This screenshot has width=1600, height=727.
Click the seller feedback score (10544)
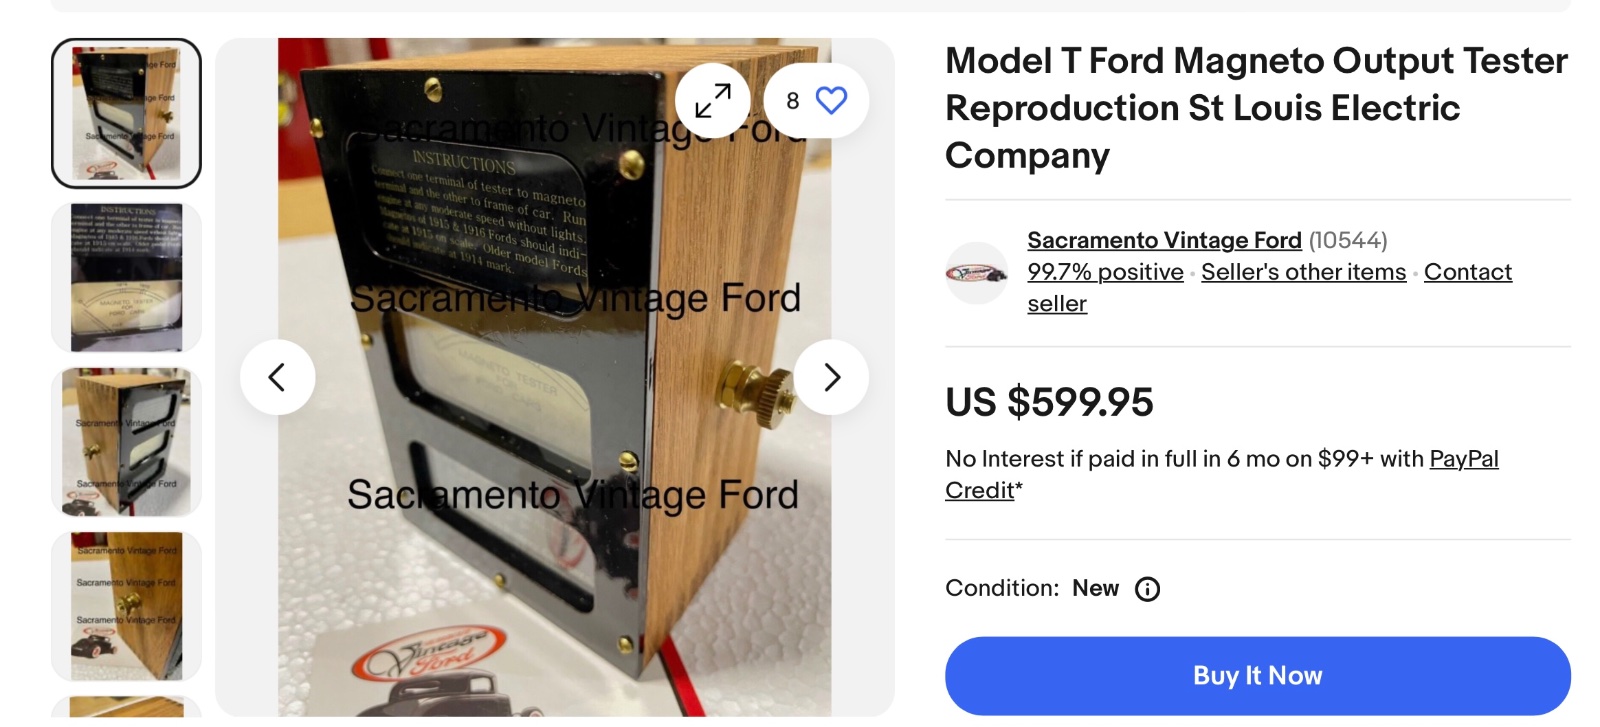(1348, 240)
